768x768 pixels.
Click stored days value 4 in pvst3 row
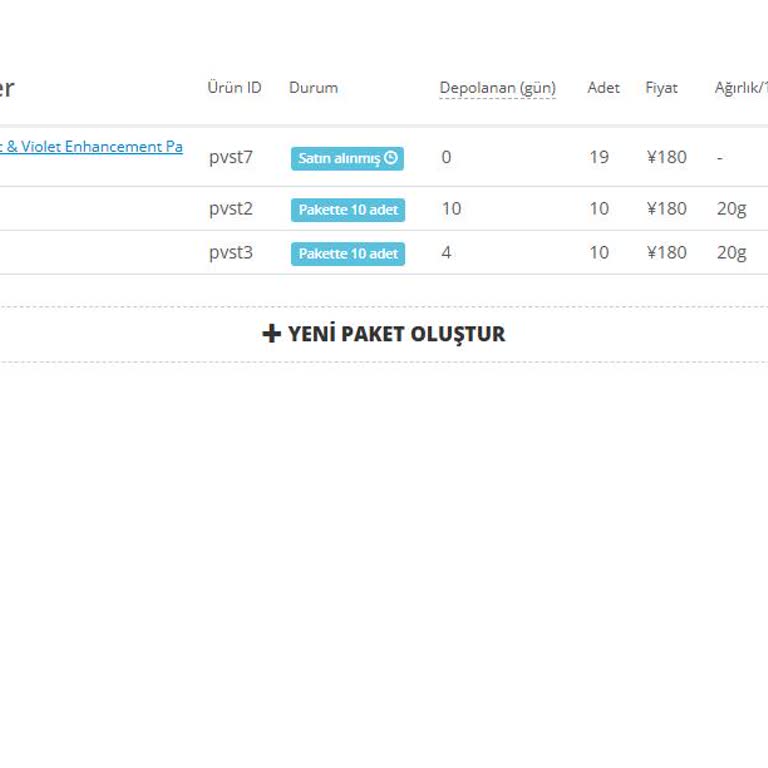coord(446,253)
